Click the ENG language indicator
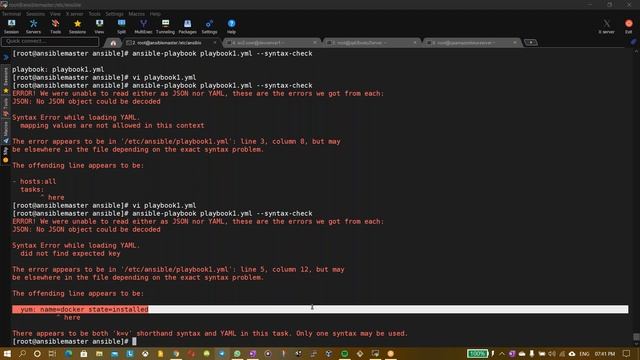 584,353
